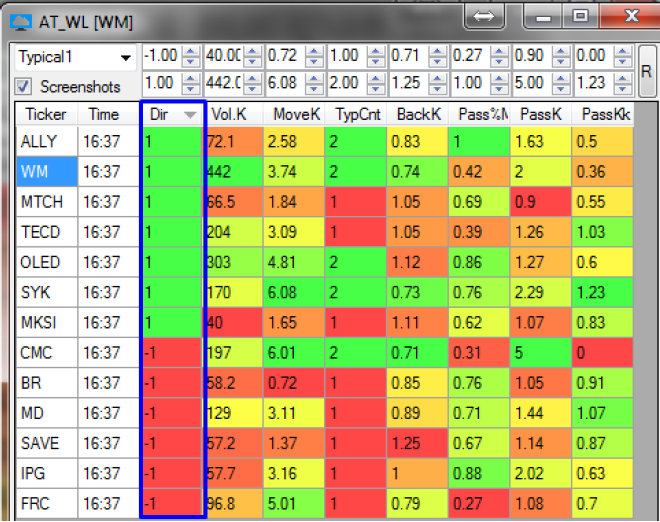This screenshot has height=522, width=660.
Task: Decrease the 1.23 field with down arrow
Action: pos(623,88)
